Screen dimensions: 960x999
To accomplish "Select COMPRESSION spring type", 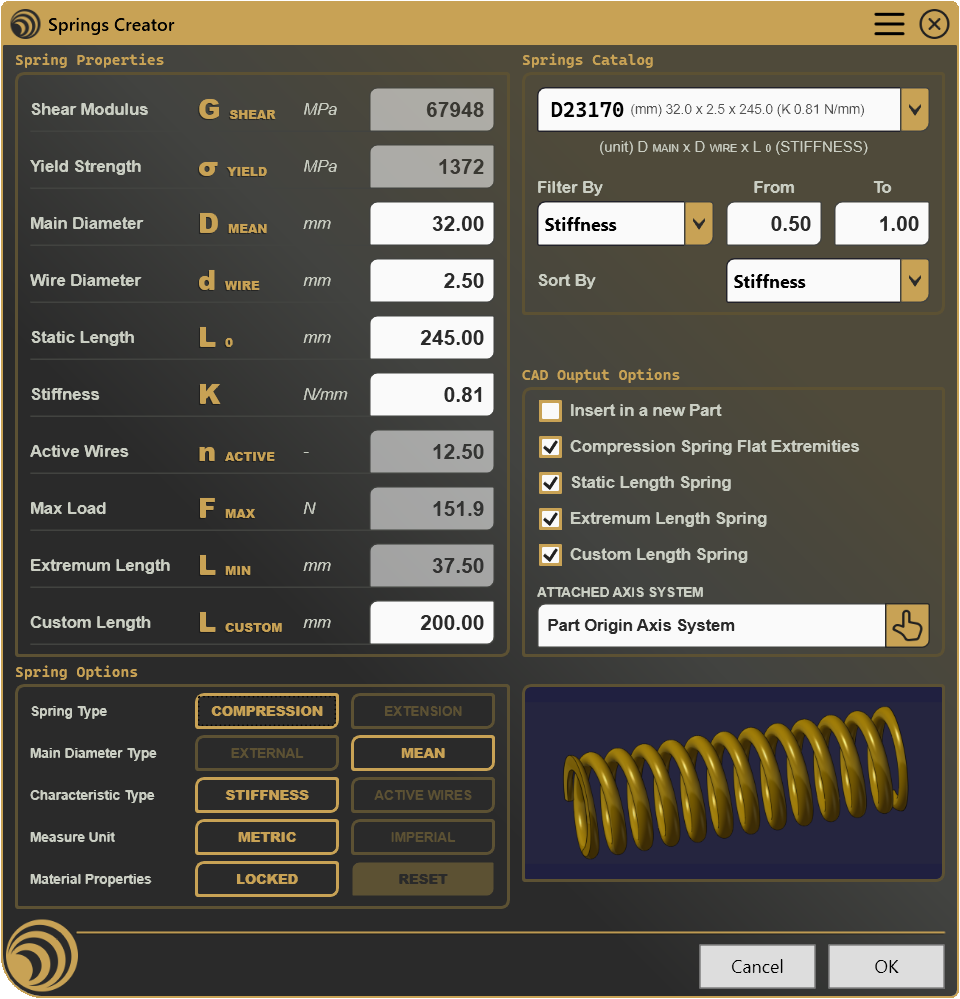I will point(267,711).
